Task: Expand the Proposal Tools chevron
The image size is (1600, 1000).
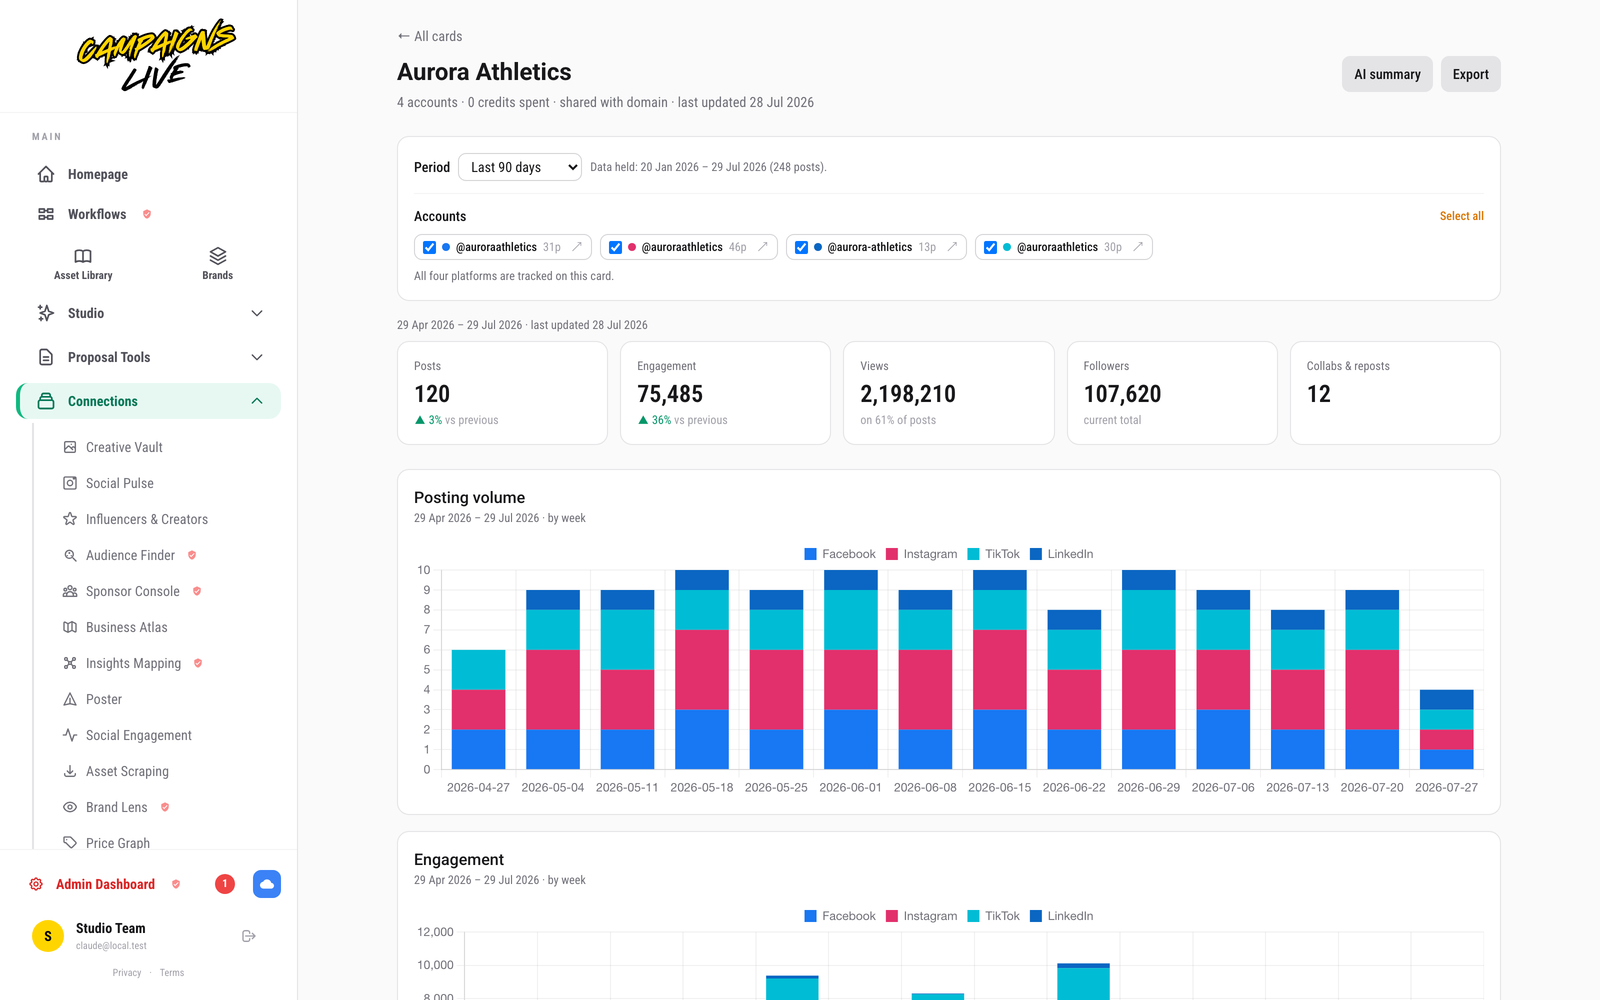Action: tap(257, 357)
